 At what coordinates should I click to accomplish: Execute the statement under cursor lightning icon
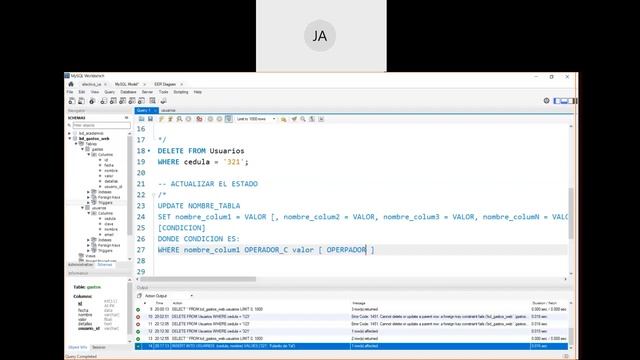pos(170,119)
